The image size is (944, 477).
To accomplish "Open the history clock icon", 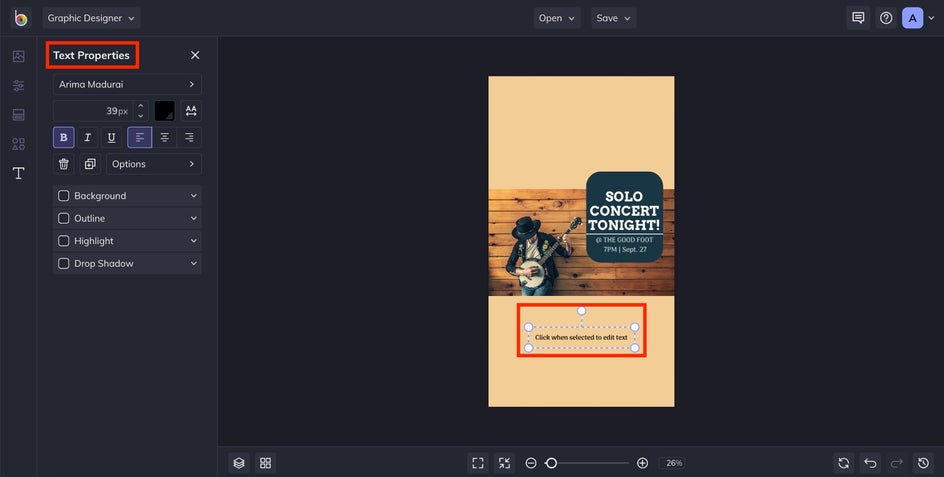I will click(x=924, y=463).
